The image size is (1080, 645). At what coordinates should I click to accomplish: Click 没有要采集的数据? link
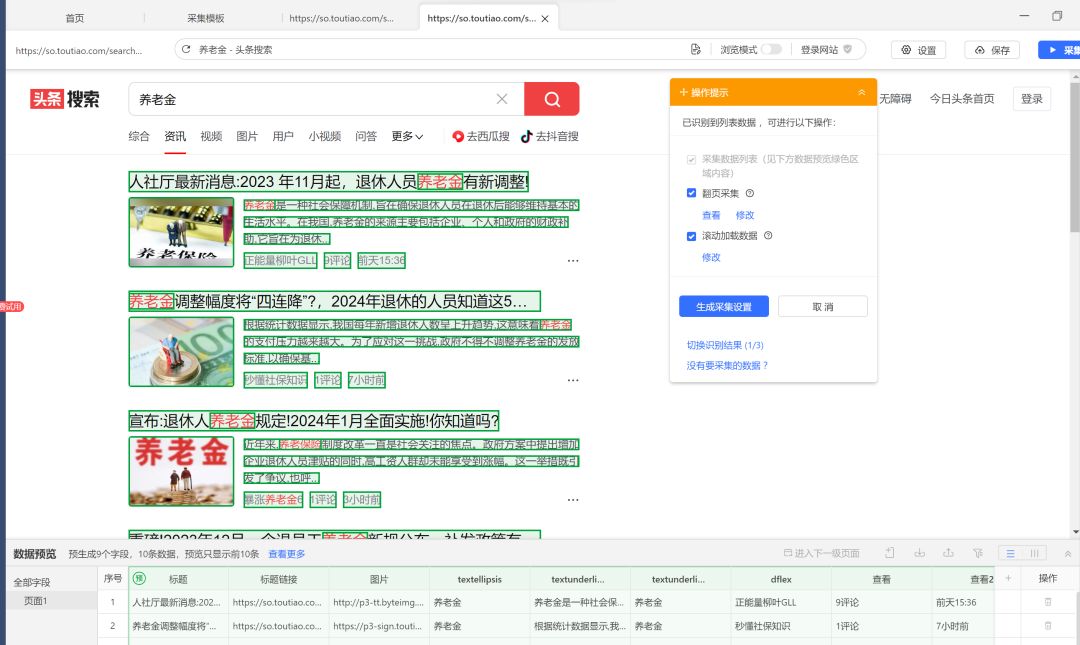727,366
